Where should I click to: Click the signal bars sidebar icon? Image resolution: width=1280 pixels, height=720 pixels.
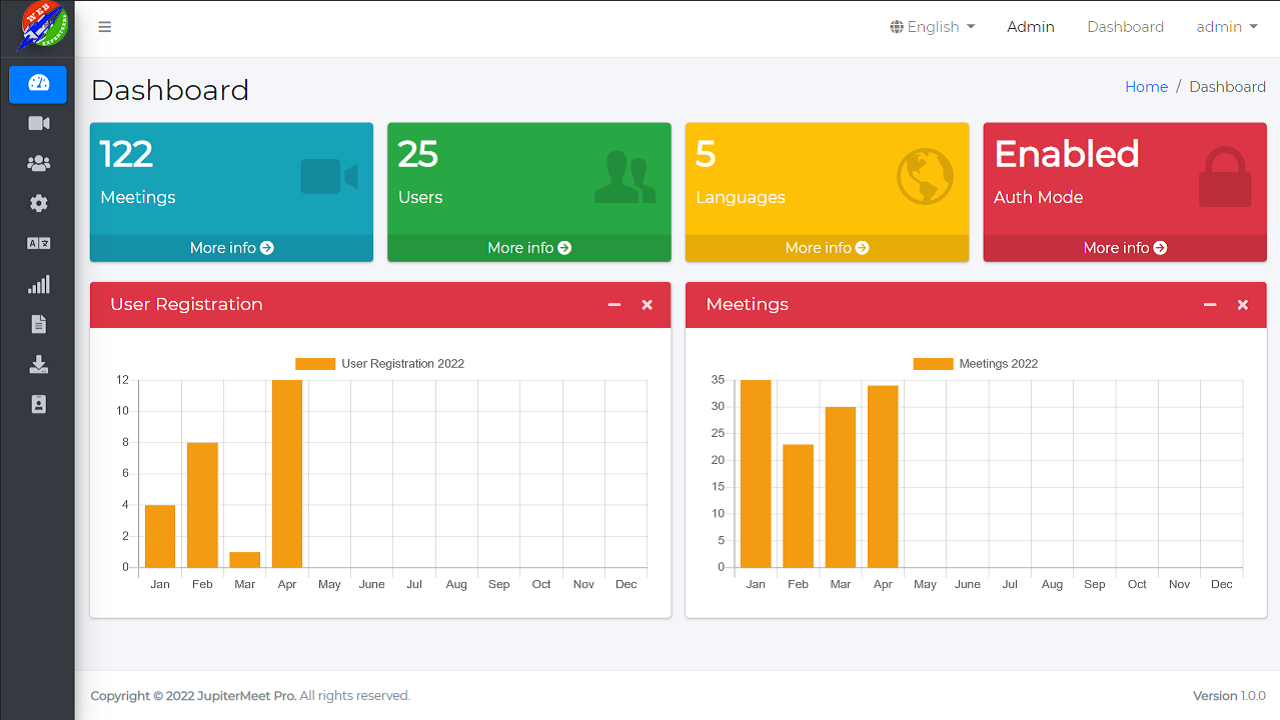(x=38, y=285)
